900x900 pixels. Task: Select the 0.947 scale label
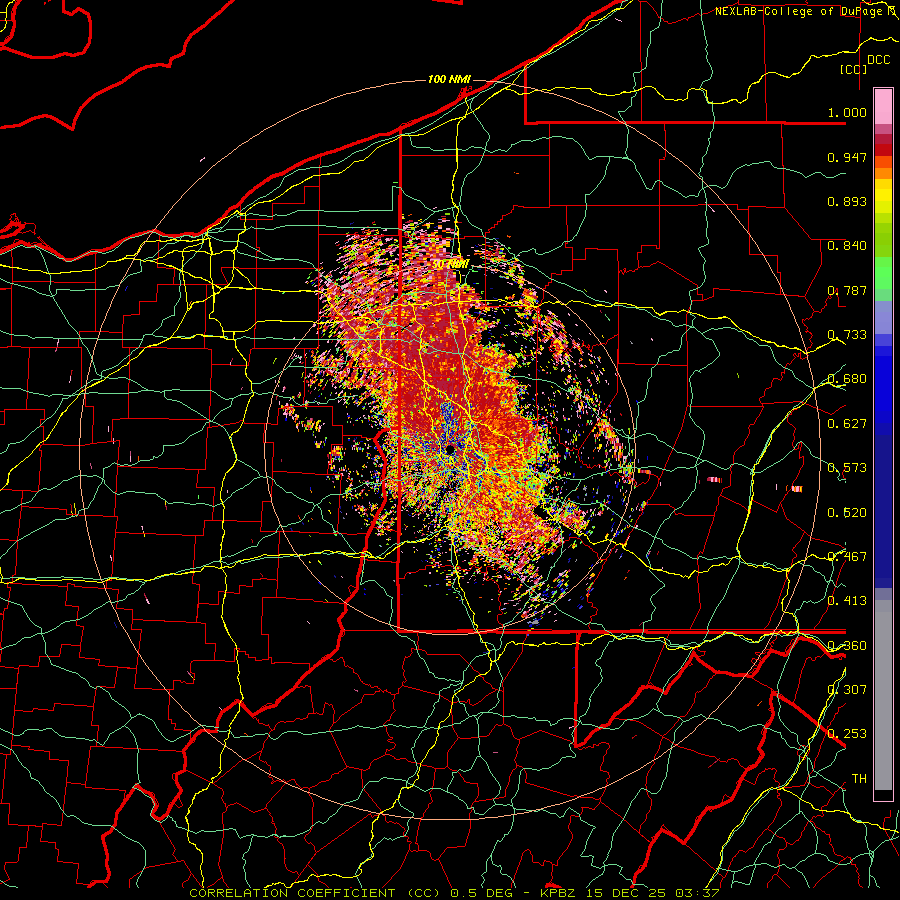pyautogui.click(x=847, y=157)
